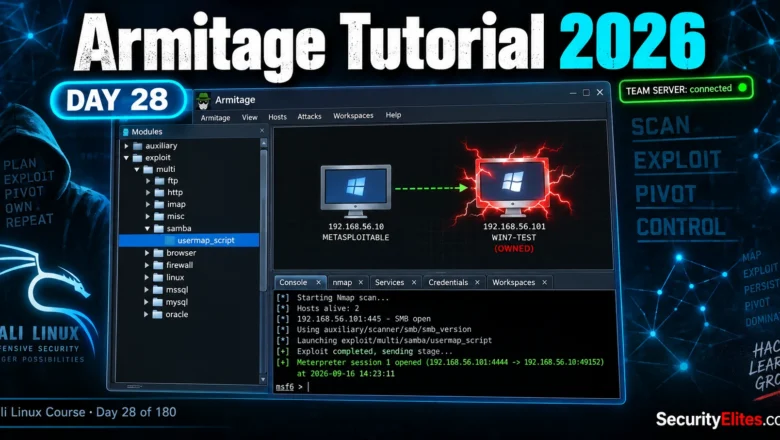
Task: Expand the linux folder arrow
Action: click(147, 277)
